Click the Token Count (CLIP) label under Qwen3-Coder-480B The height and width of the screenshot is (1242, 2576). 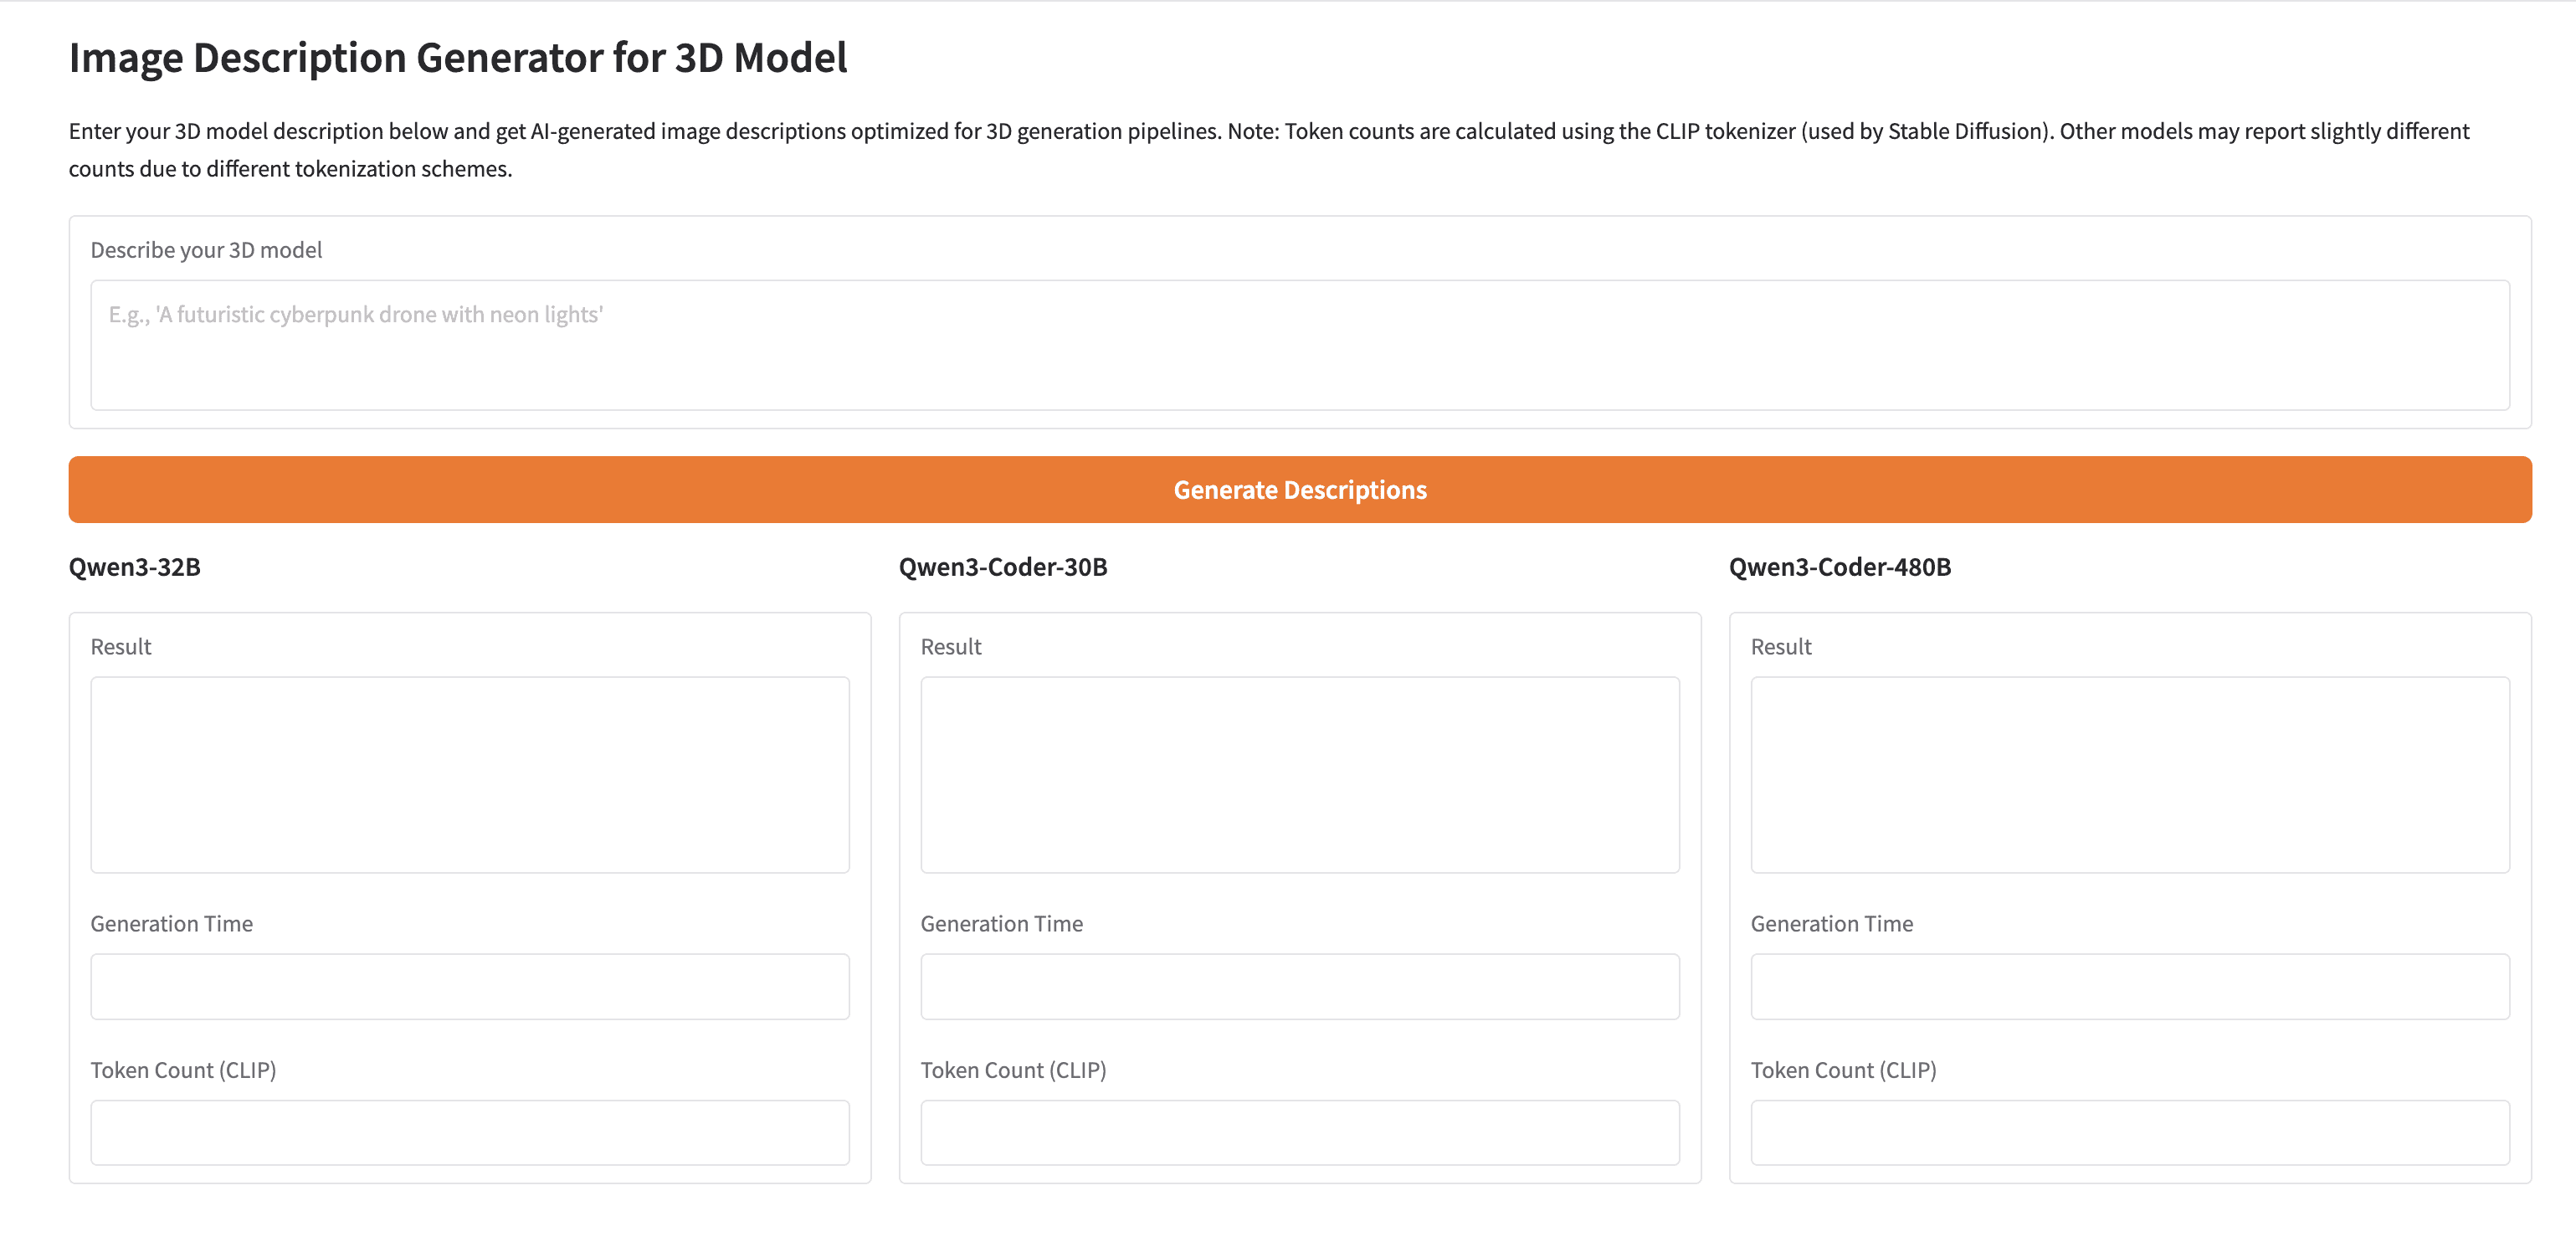pos(1843,1070)
